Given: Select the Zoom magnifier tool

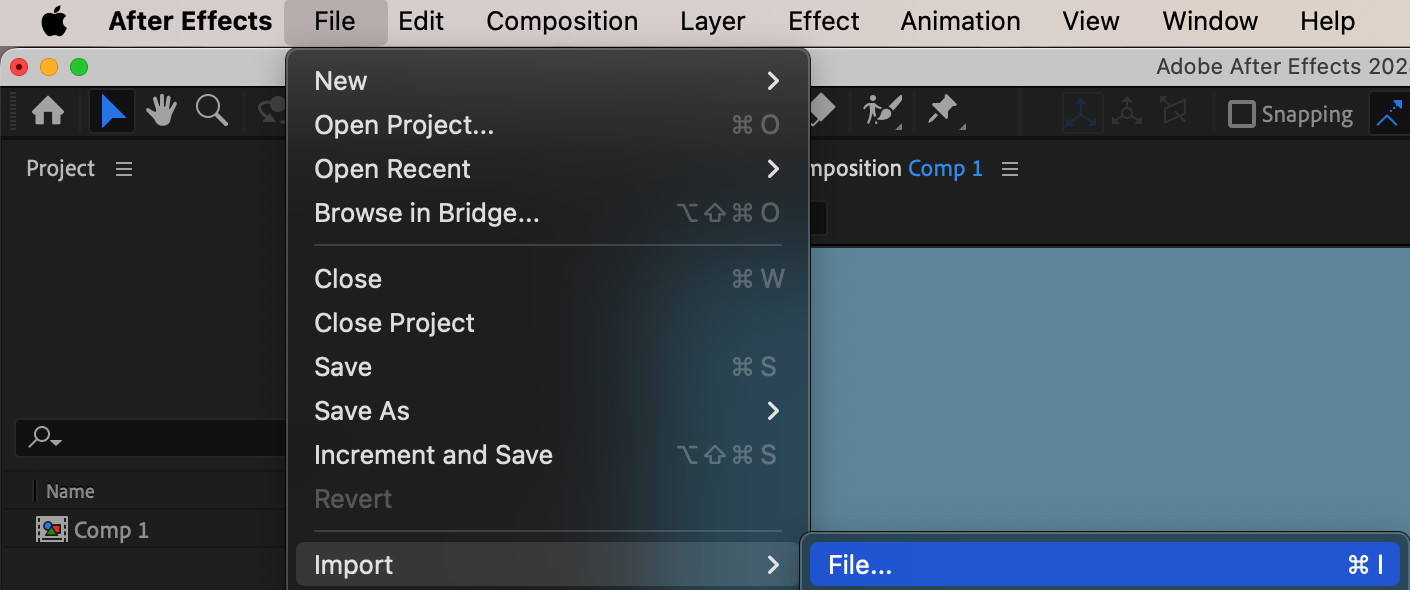Looking at the screenshot, I should [x=211, y=111].
